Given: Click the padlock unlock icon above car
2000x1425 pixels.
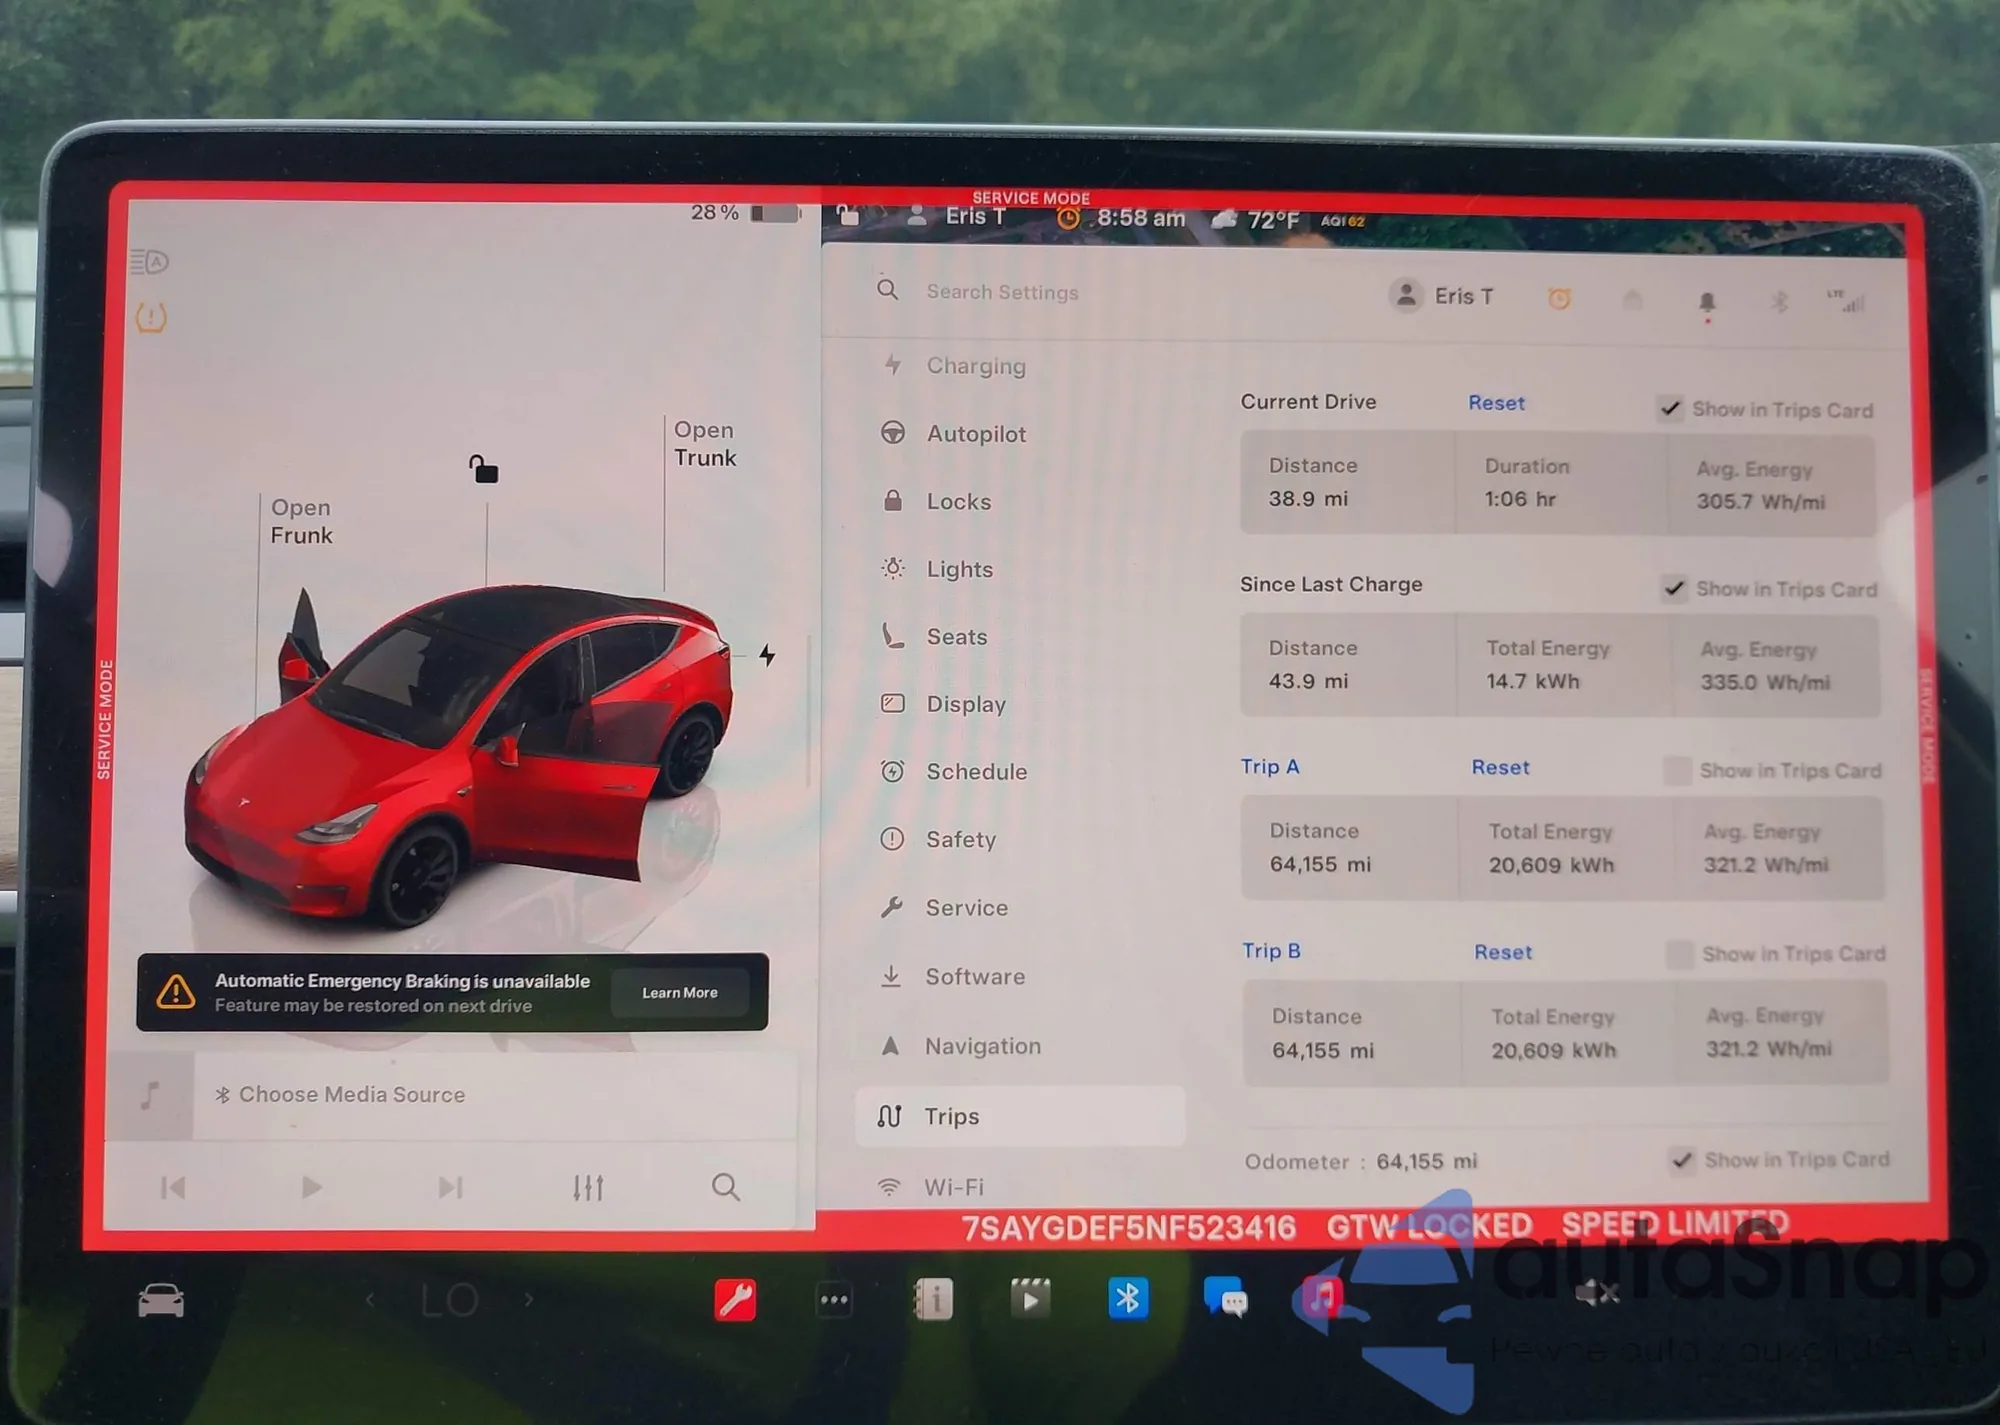Looking at the screenshot, I should click(x=484, y=468).
